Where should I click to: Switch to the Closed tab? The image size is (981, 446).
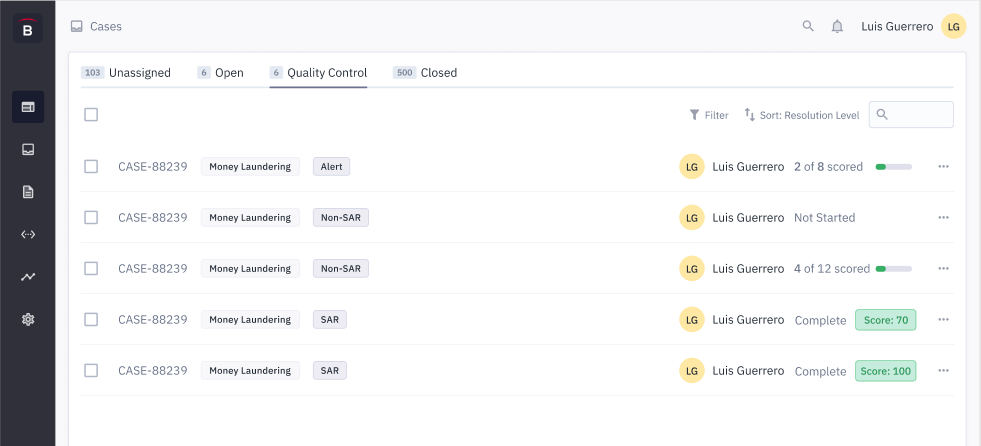425,73
